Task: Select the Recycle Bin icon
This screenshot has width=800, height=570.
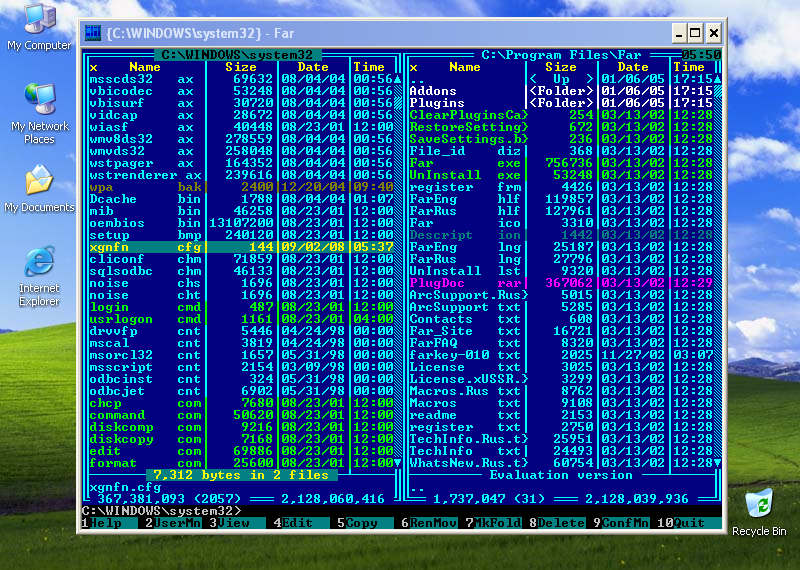Action: click(x=759, y=513)
